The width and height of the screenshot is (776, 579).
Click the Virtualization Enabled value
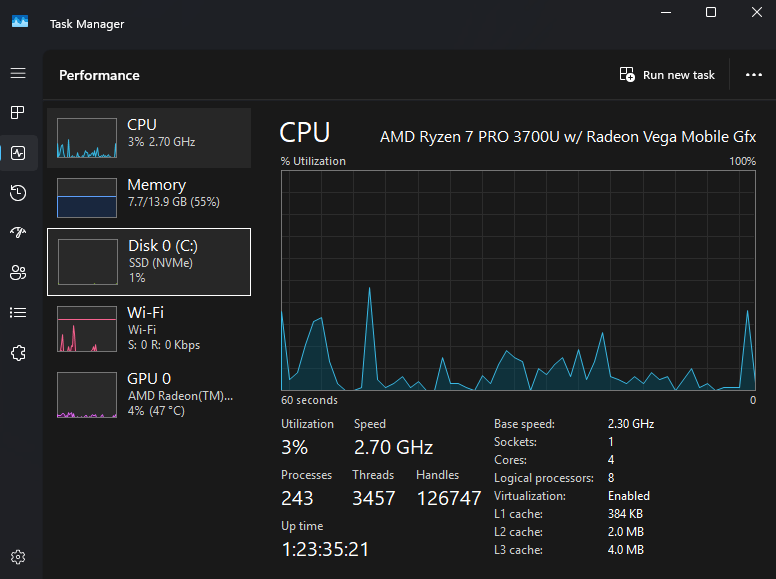(629, 496)
